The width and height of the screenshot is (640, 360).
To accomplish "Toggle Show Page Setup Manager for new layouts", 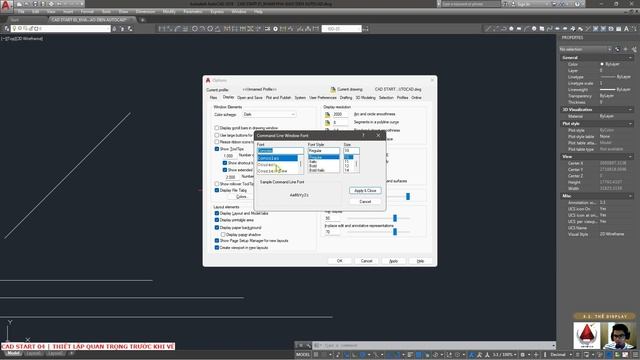I will [x=217, y=241].
